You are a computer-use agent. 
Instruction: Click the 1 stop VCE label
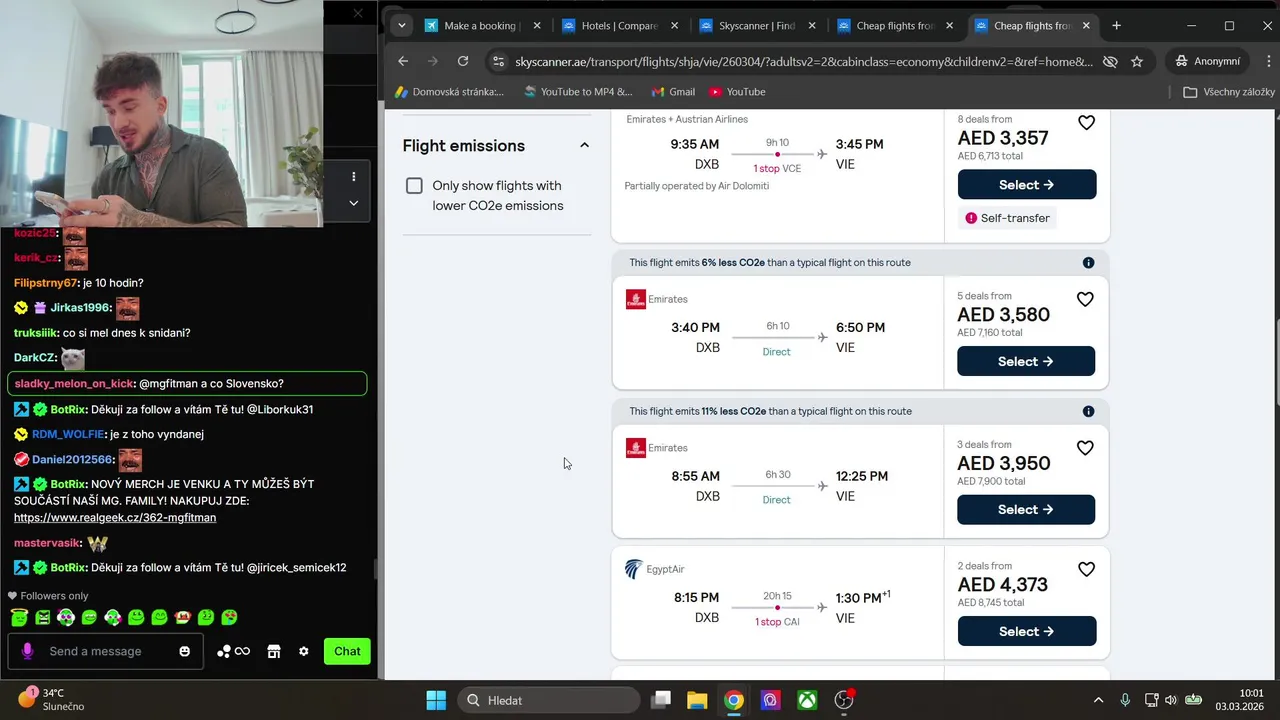(x=777, y=169)
